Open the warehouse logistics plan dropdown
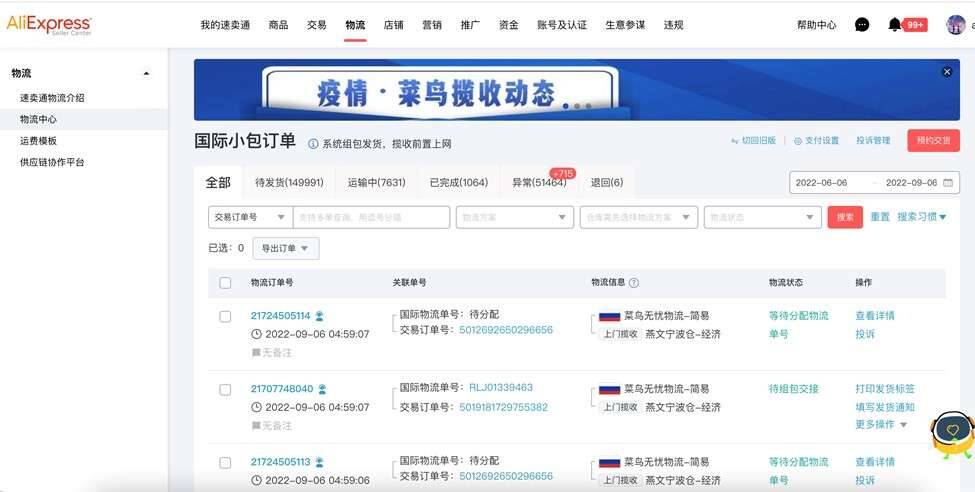Image resolution: width=975 pixels, height=492 pixels. click(x=639, y=217)
